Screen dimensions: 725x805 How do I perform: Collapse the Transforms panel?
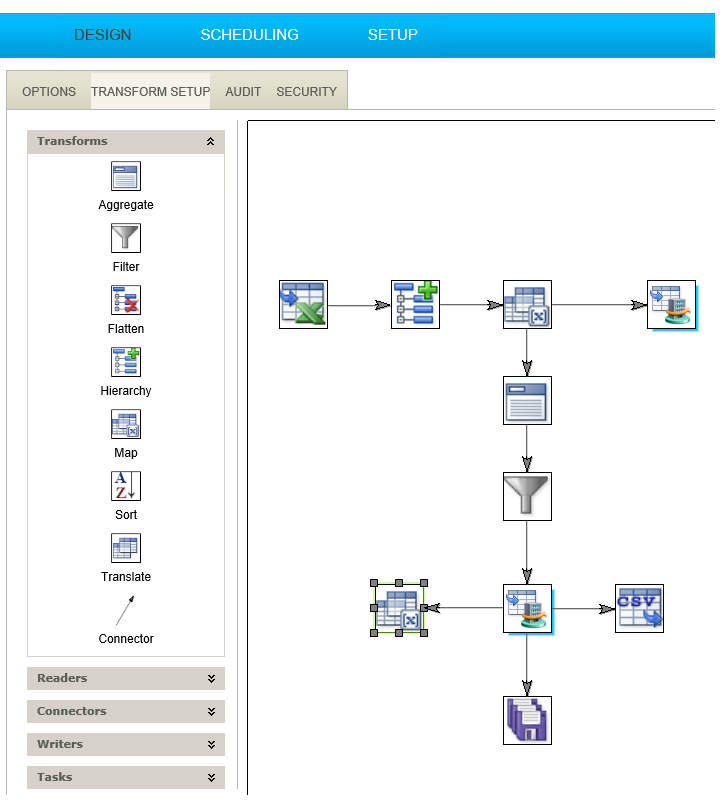[x=210, y=142]
